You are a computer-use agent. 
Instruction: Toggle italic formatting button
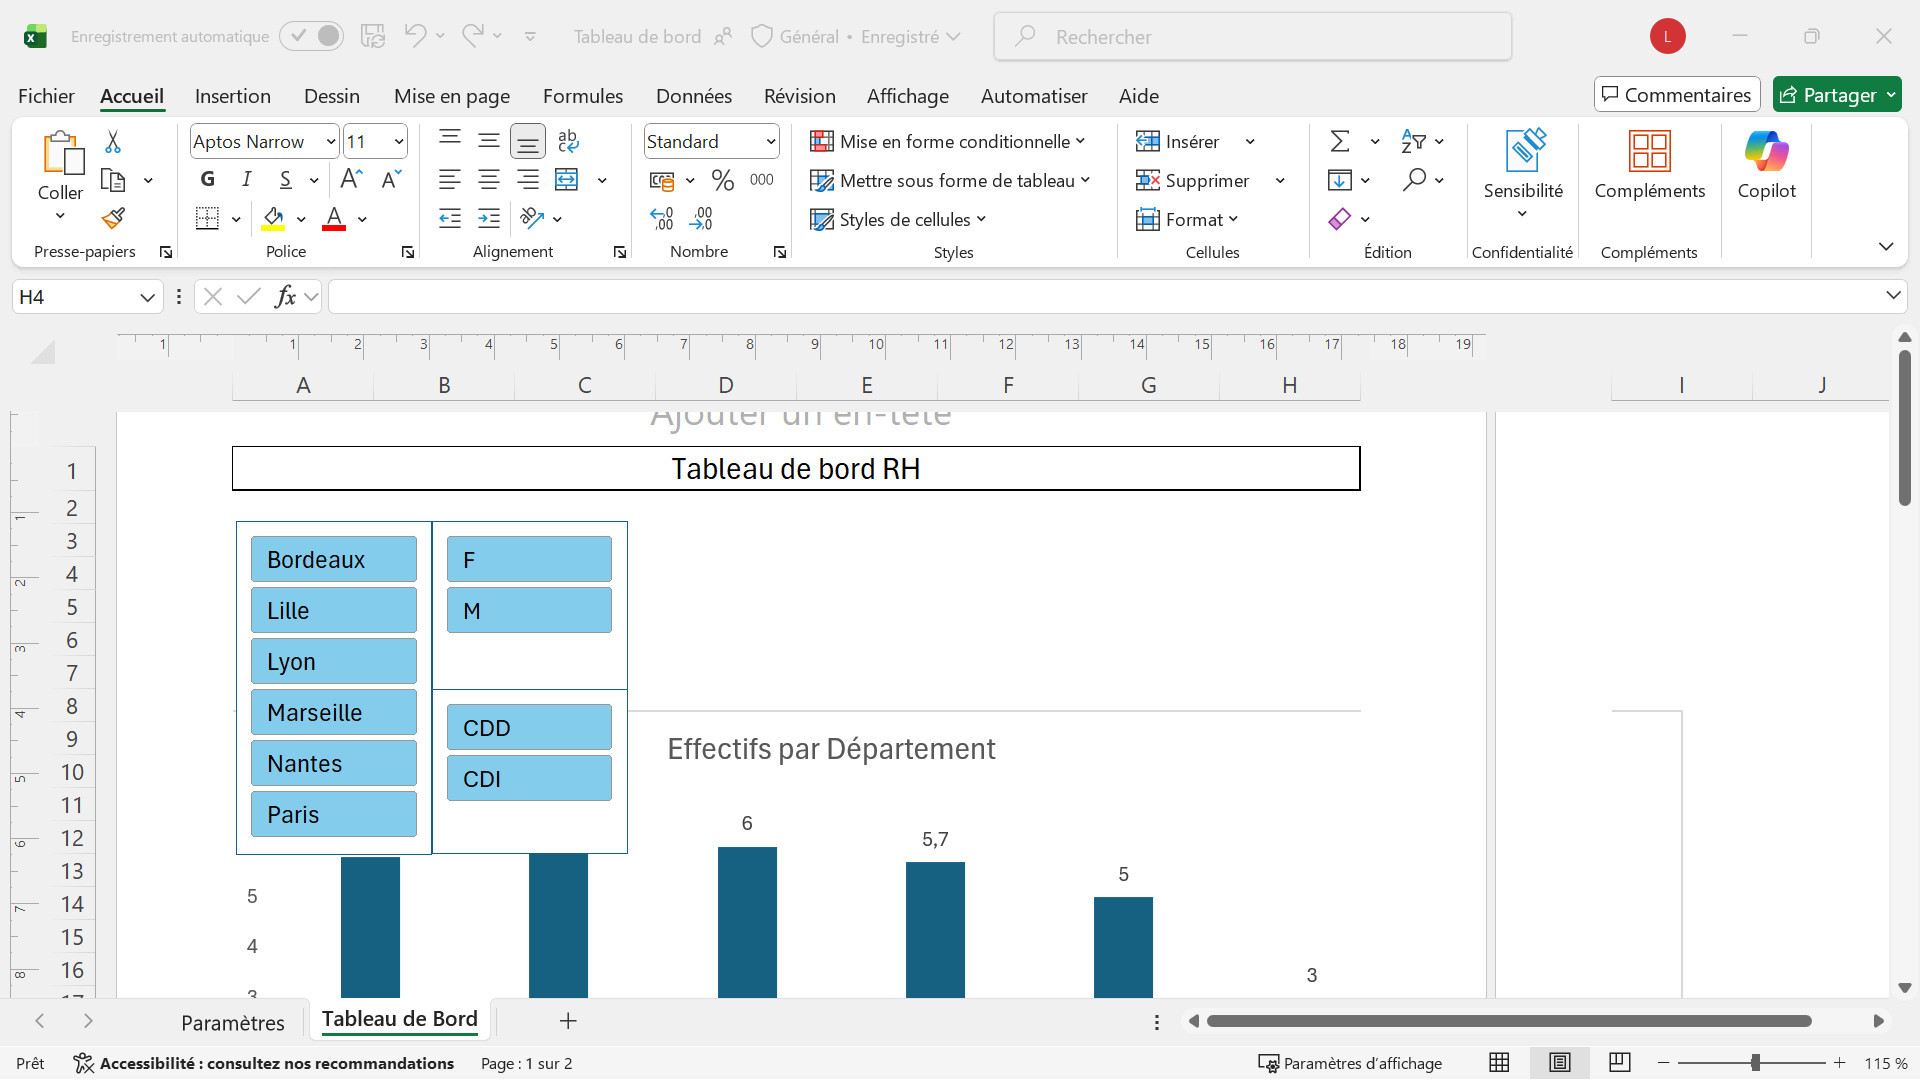[x=246, y=179]
